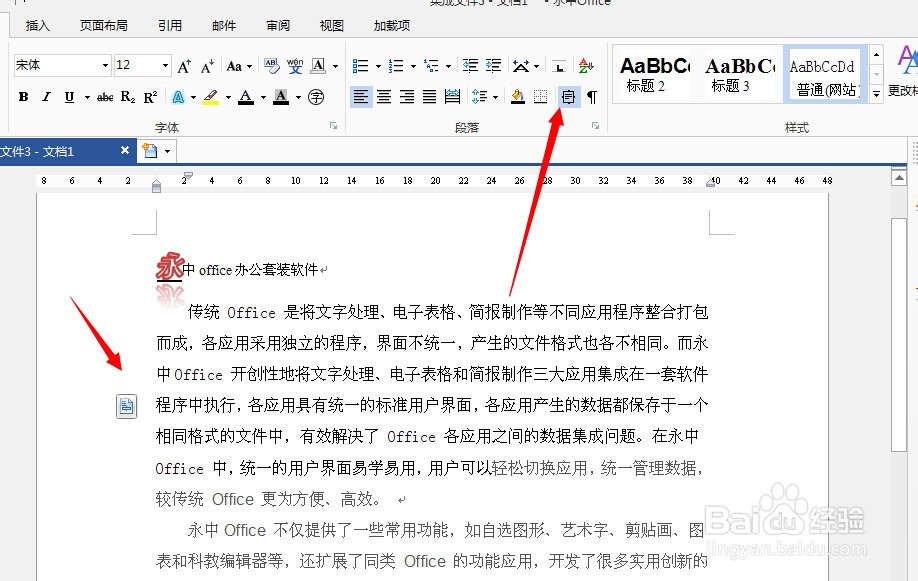Open highlight color dropdown arrow

pyautogui.click(x=228, y=97)
